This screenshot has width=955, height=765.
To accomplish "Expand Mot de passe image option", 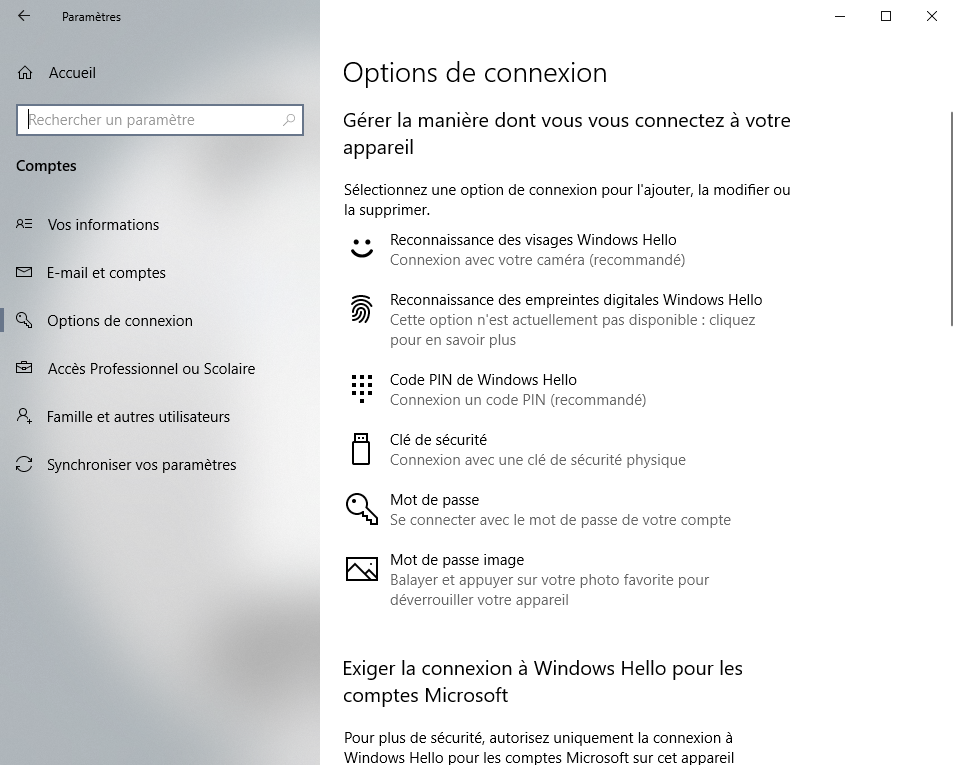I will tap(566, 580).
